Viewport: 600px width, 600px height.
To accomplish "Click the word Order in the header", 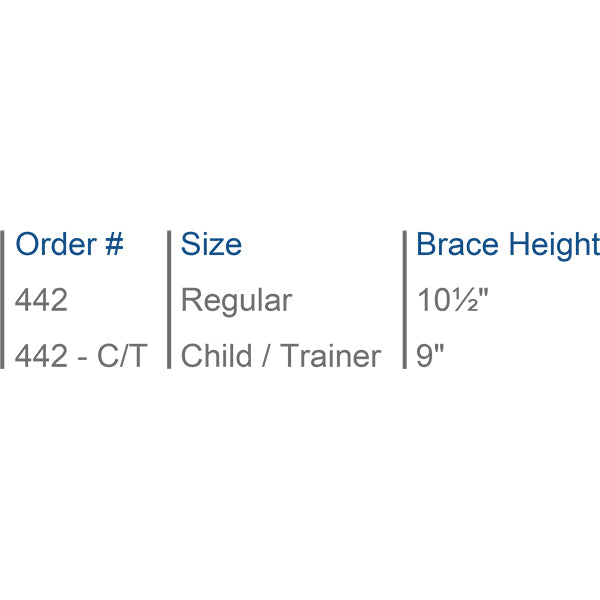I will pos(56,244).
